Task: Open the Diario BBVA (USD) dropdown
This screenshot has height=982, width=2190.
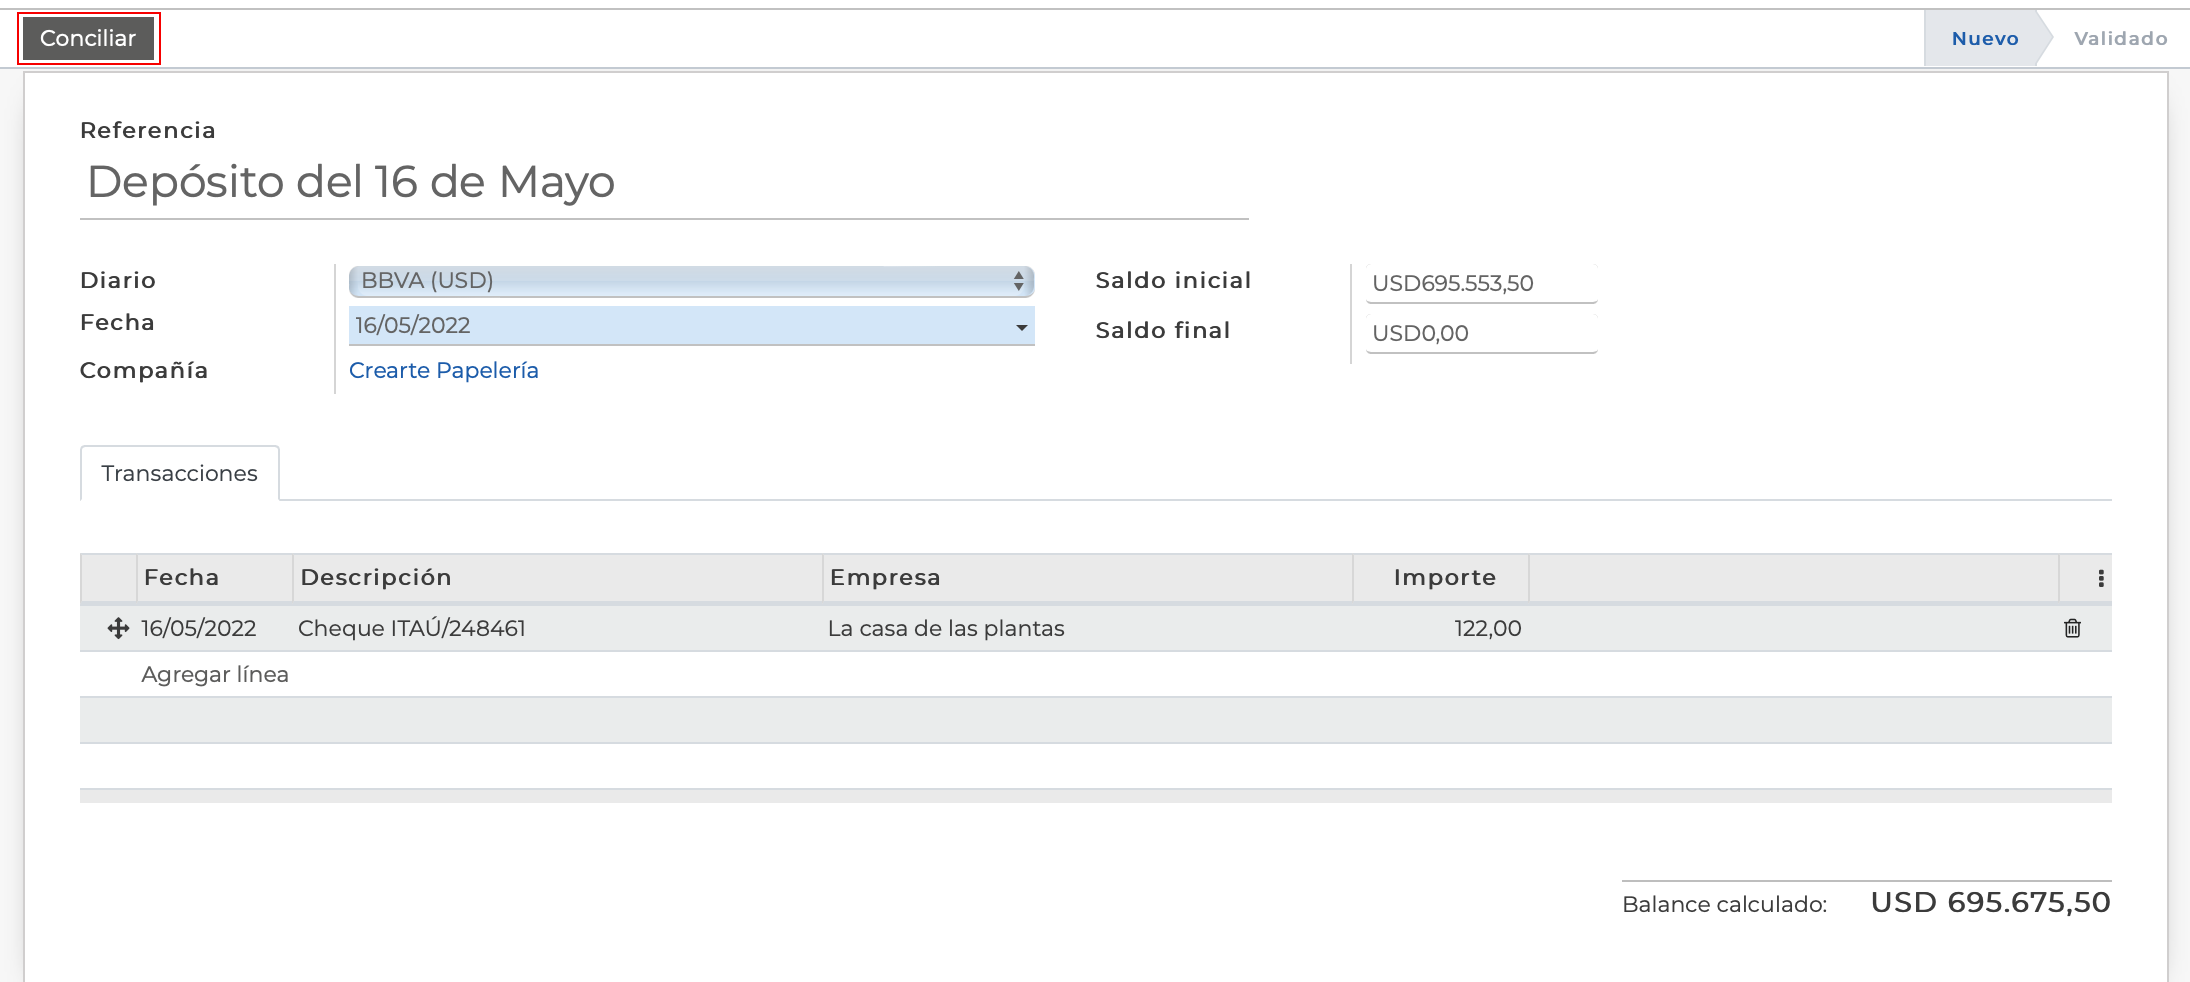Action: point(690,281)
